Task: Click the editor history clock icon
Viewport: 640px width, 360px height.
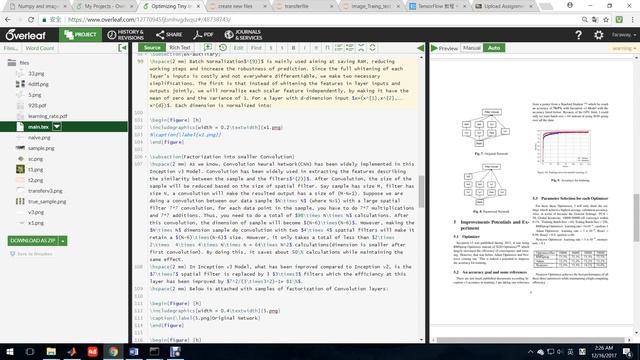Action: [223, 48]
